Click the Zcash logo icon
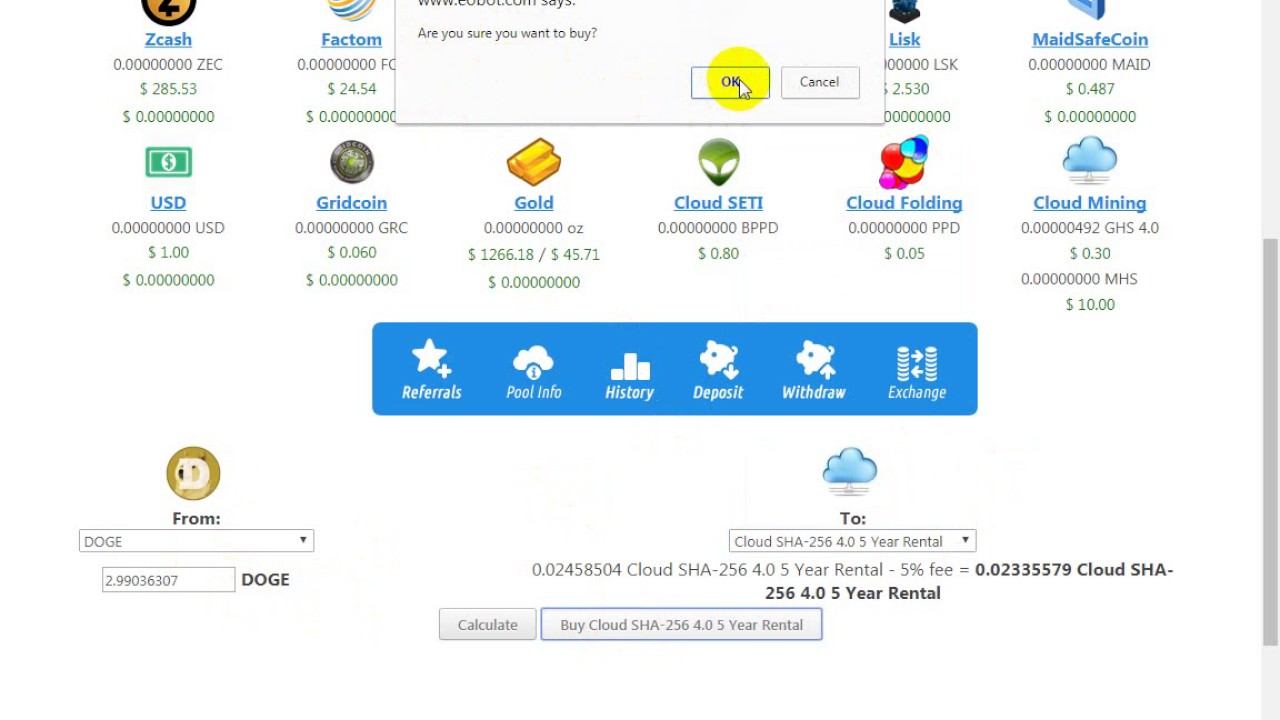1280x720 pixels. click(168, 10)
